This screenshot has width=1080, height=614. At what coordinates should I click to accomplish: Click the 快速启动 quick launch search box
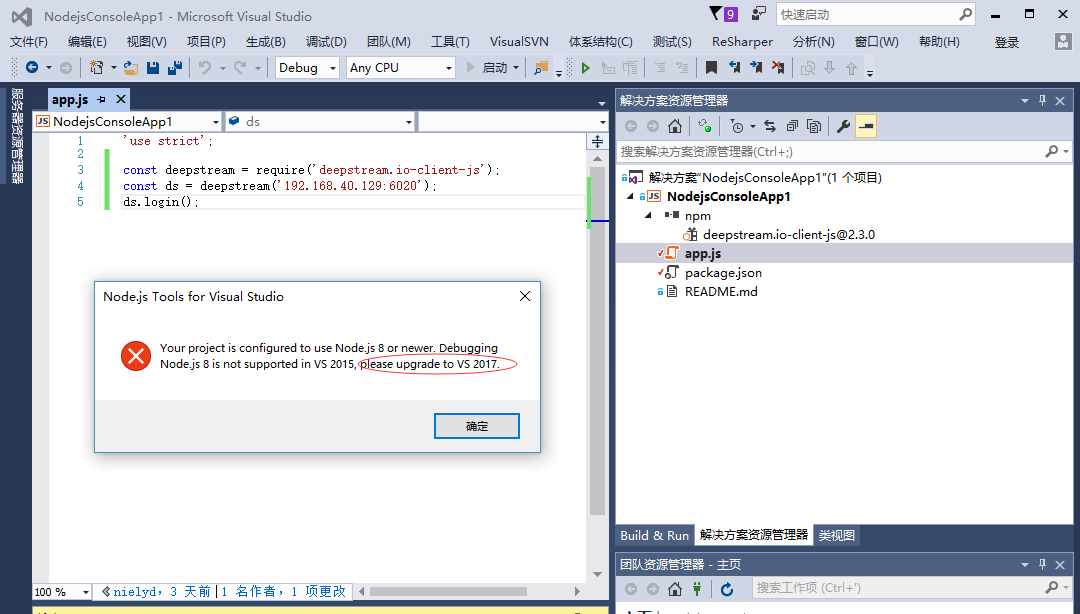tap(875, 14)
